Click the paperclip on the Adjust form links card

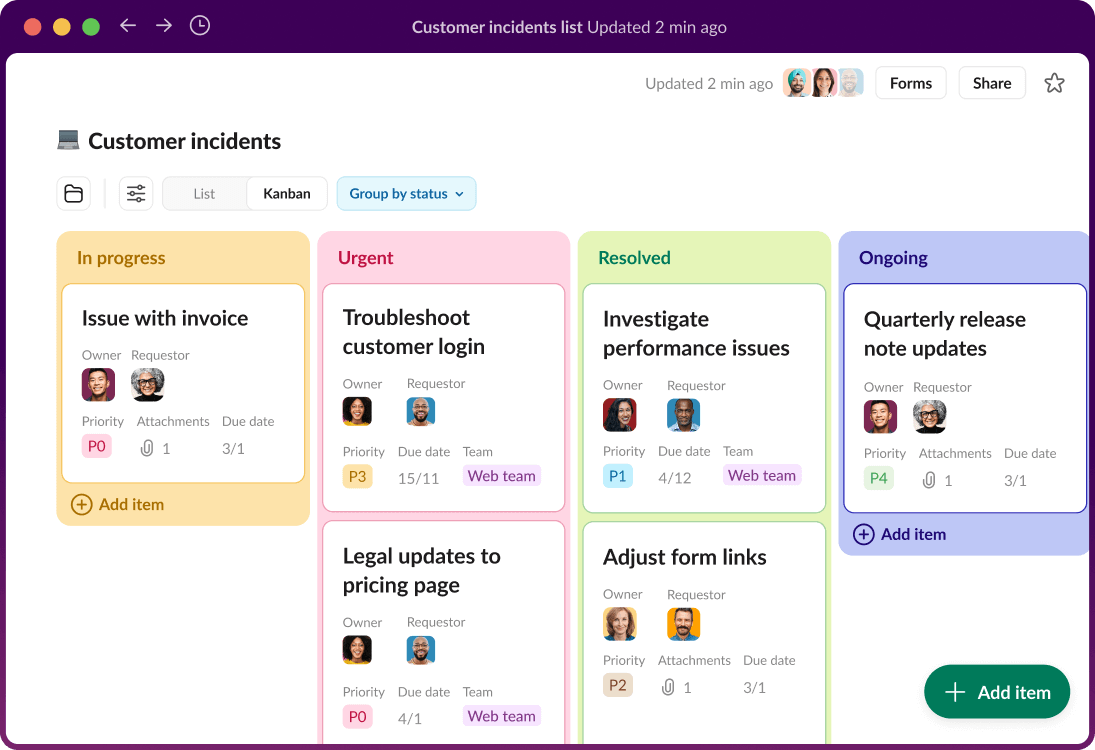[x=667, y=686]
